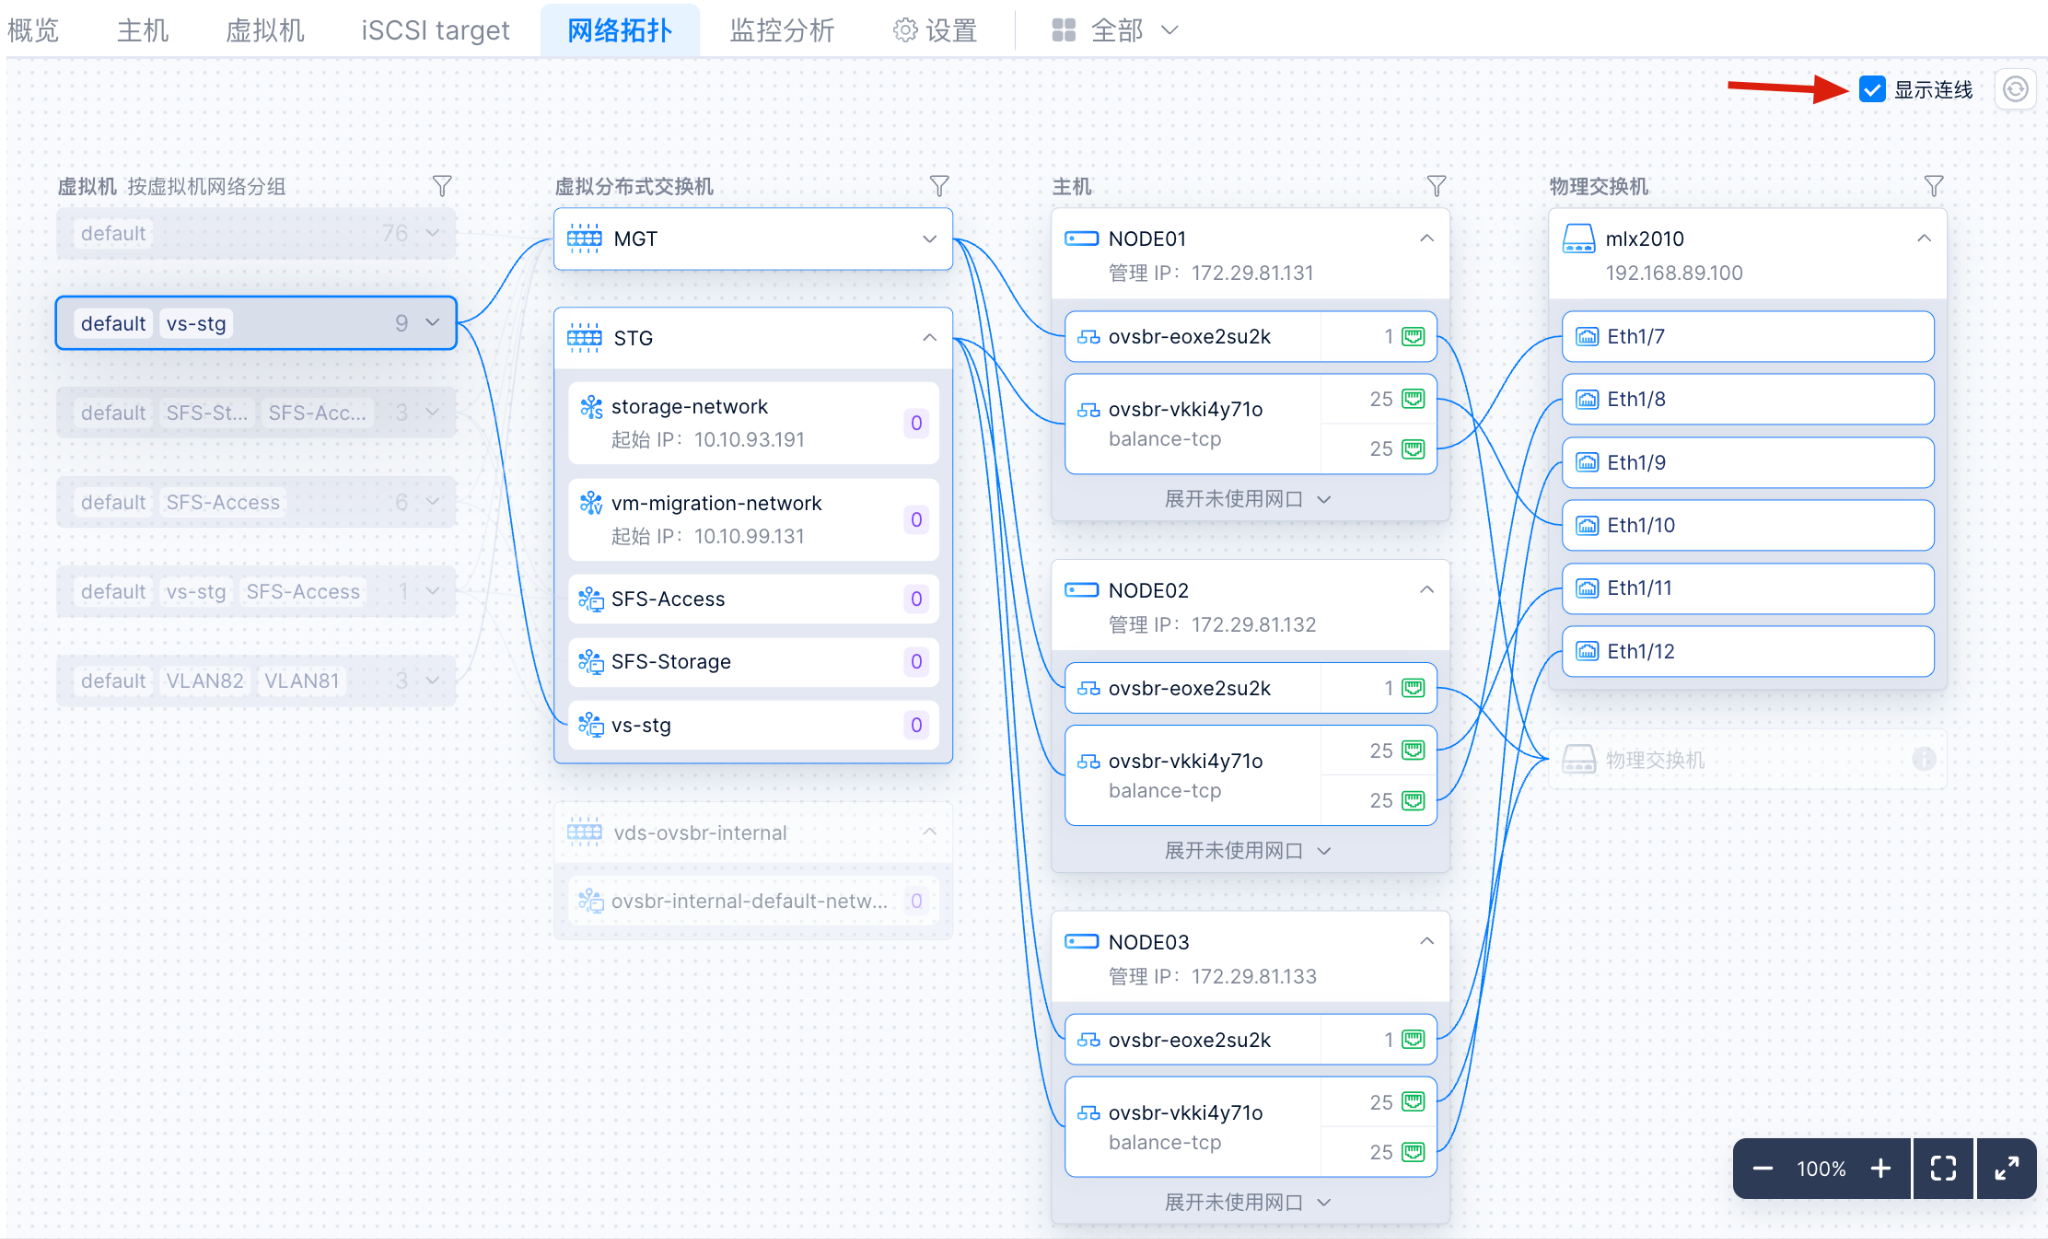Click filter icon in physical switch column
The width and height of the screenshot is (2048, 1239).
point(1933,186)
